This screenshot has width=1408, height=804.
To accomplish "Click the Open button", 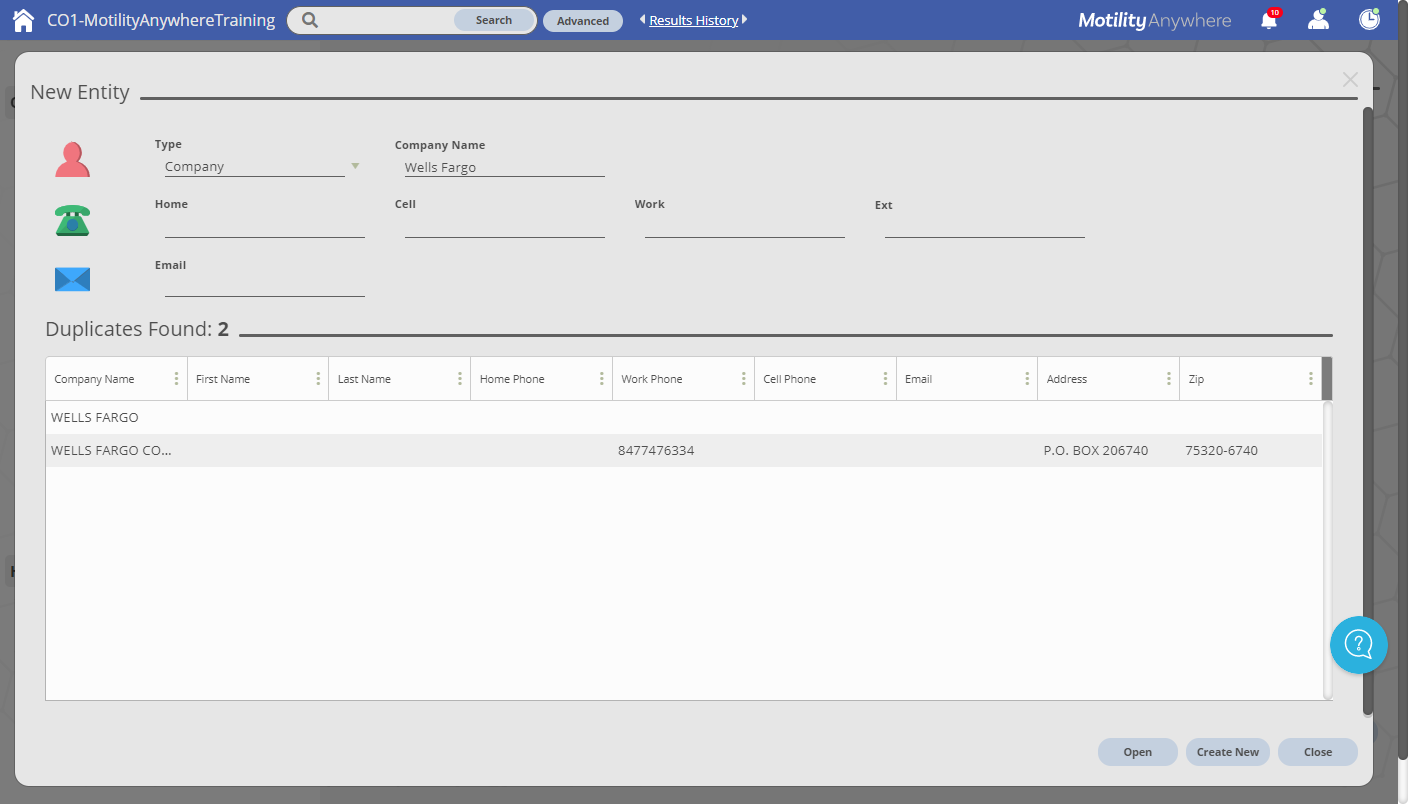I will coord(1137,752).
